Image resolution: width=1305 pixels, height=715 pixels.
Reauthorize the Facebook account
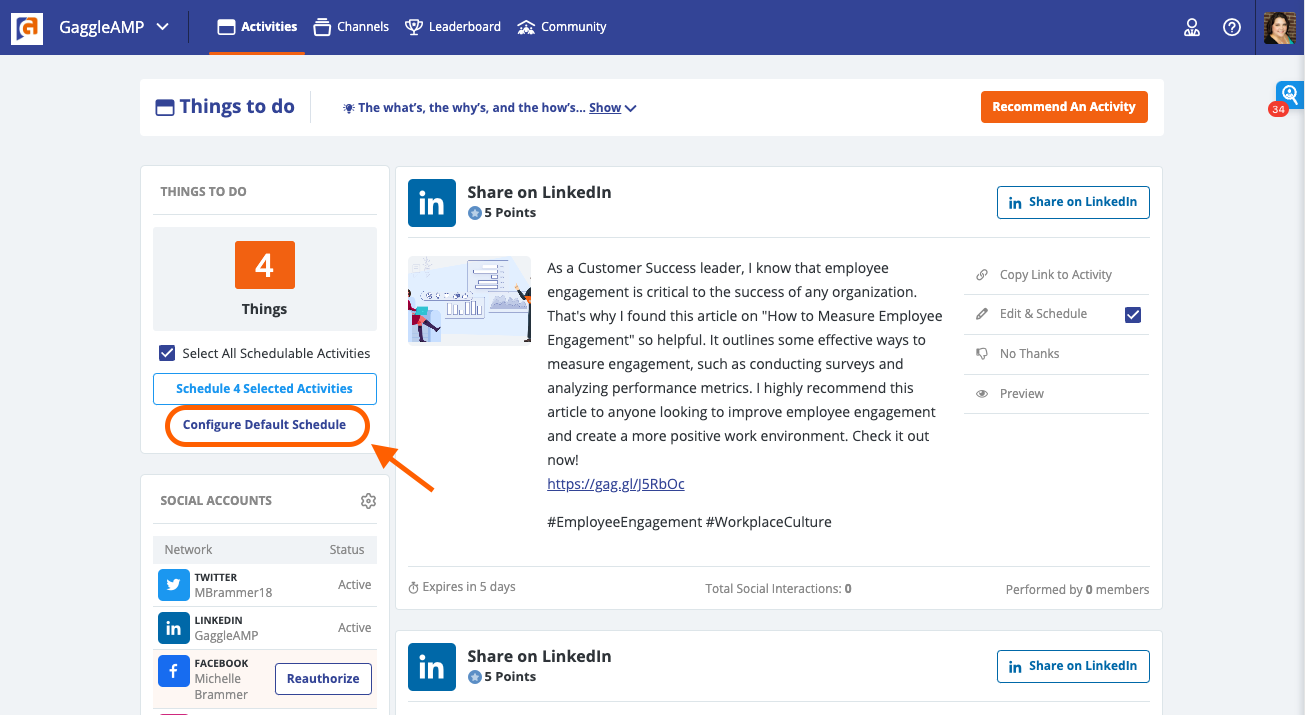click(x=323, y=679)
